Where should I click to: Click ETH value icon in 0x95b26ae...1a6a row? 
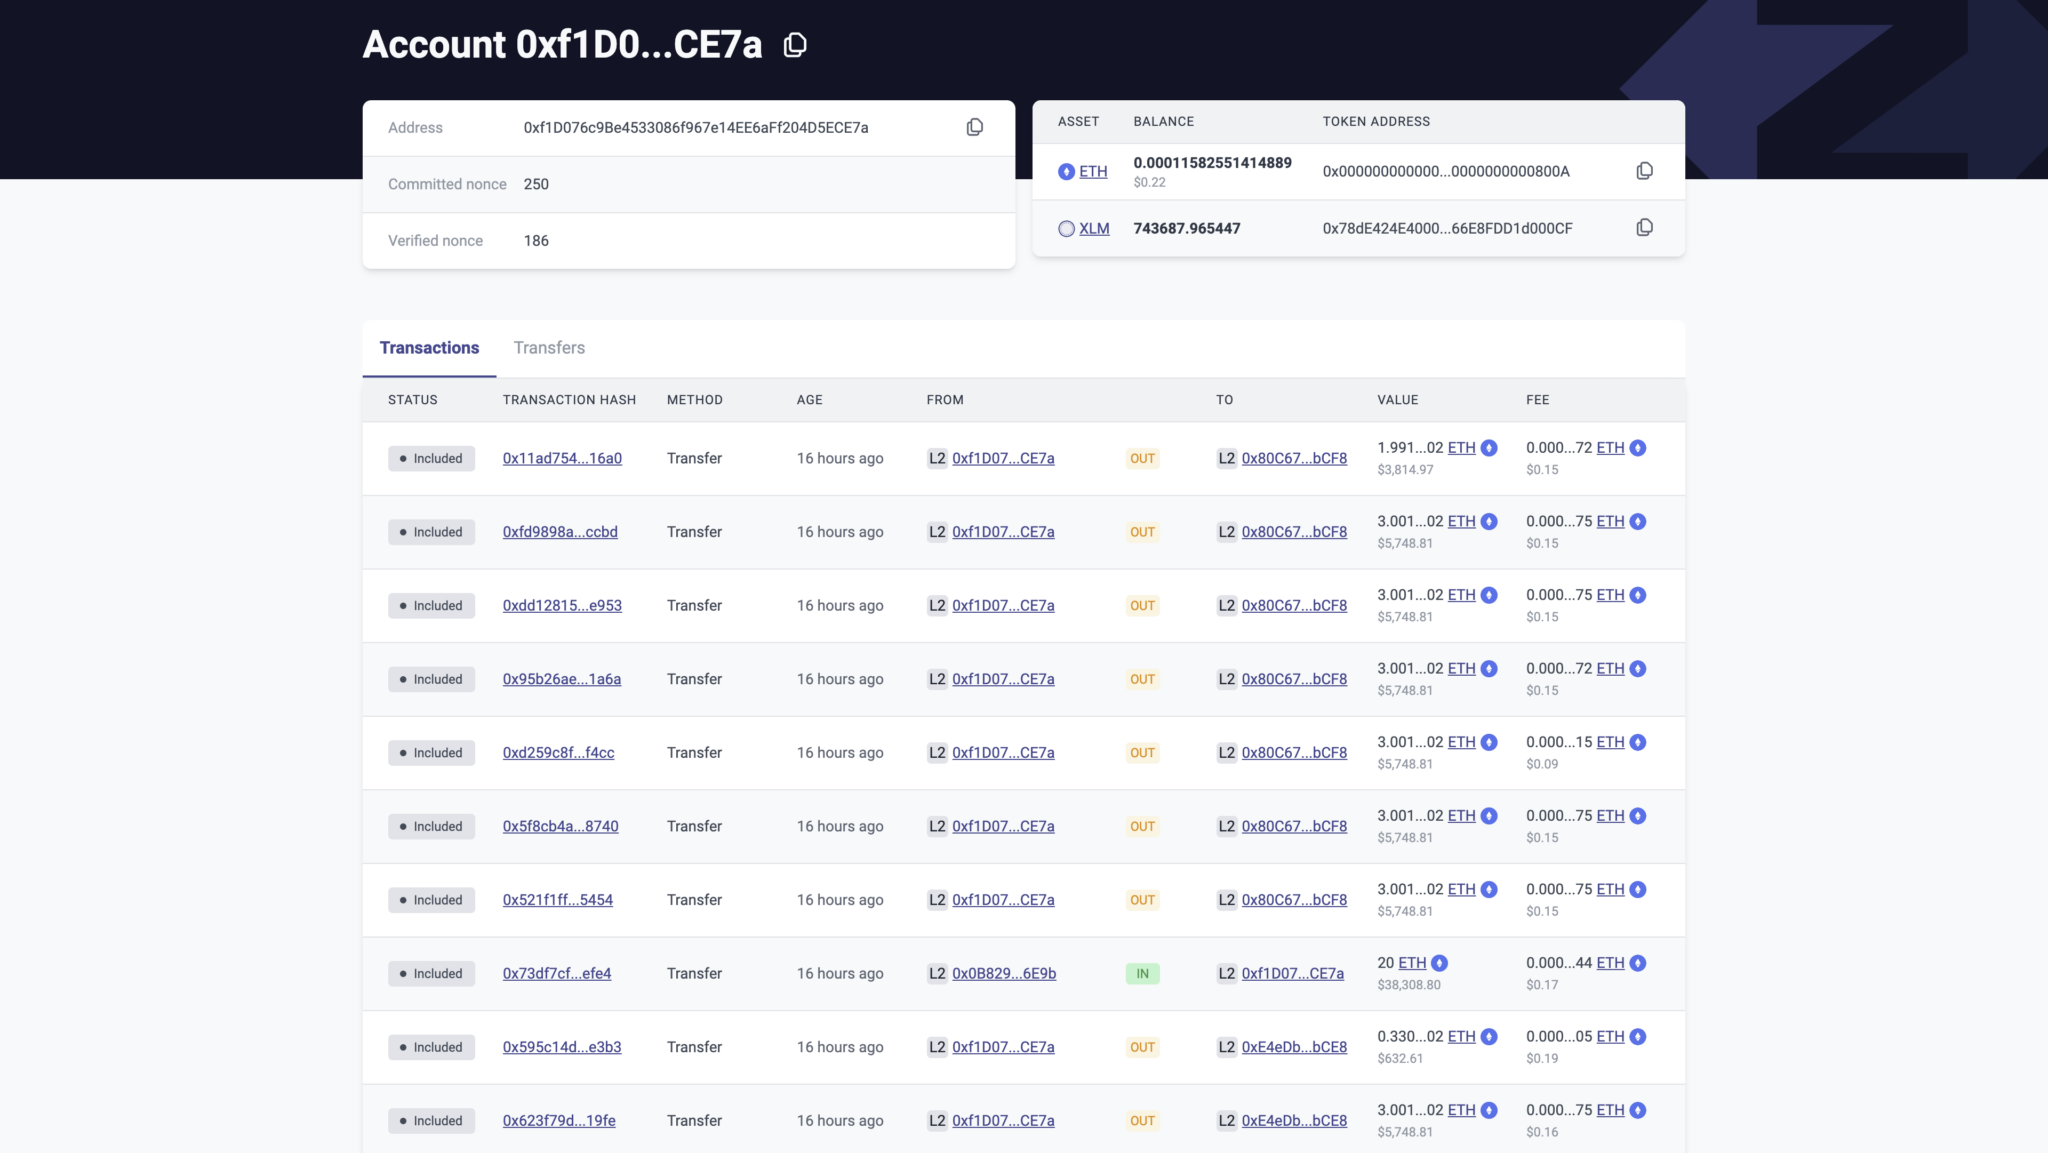point(1489,668)
